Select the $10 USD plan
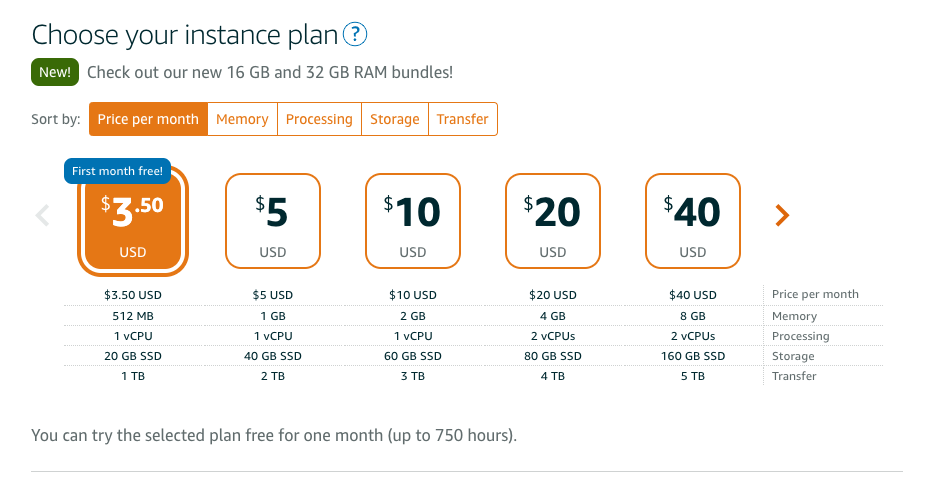 click(413, 221)
